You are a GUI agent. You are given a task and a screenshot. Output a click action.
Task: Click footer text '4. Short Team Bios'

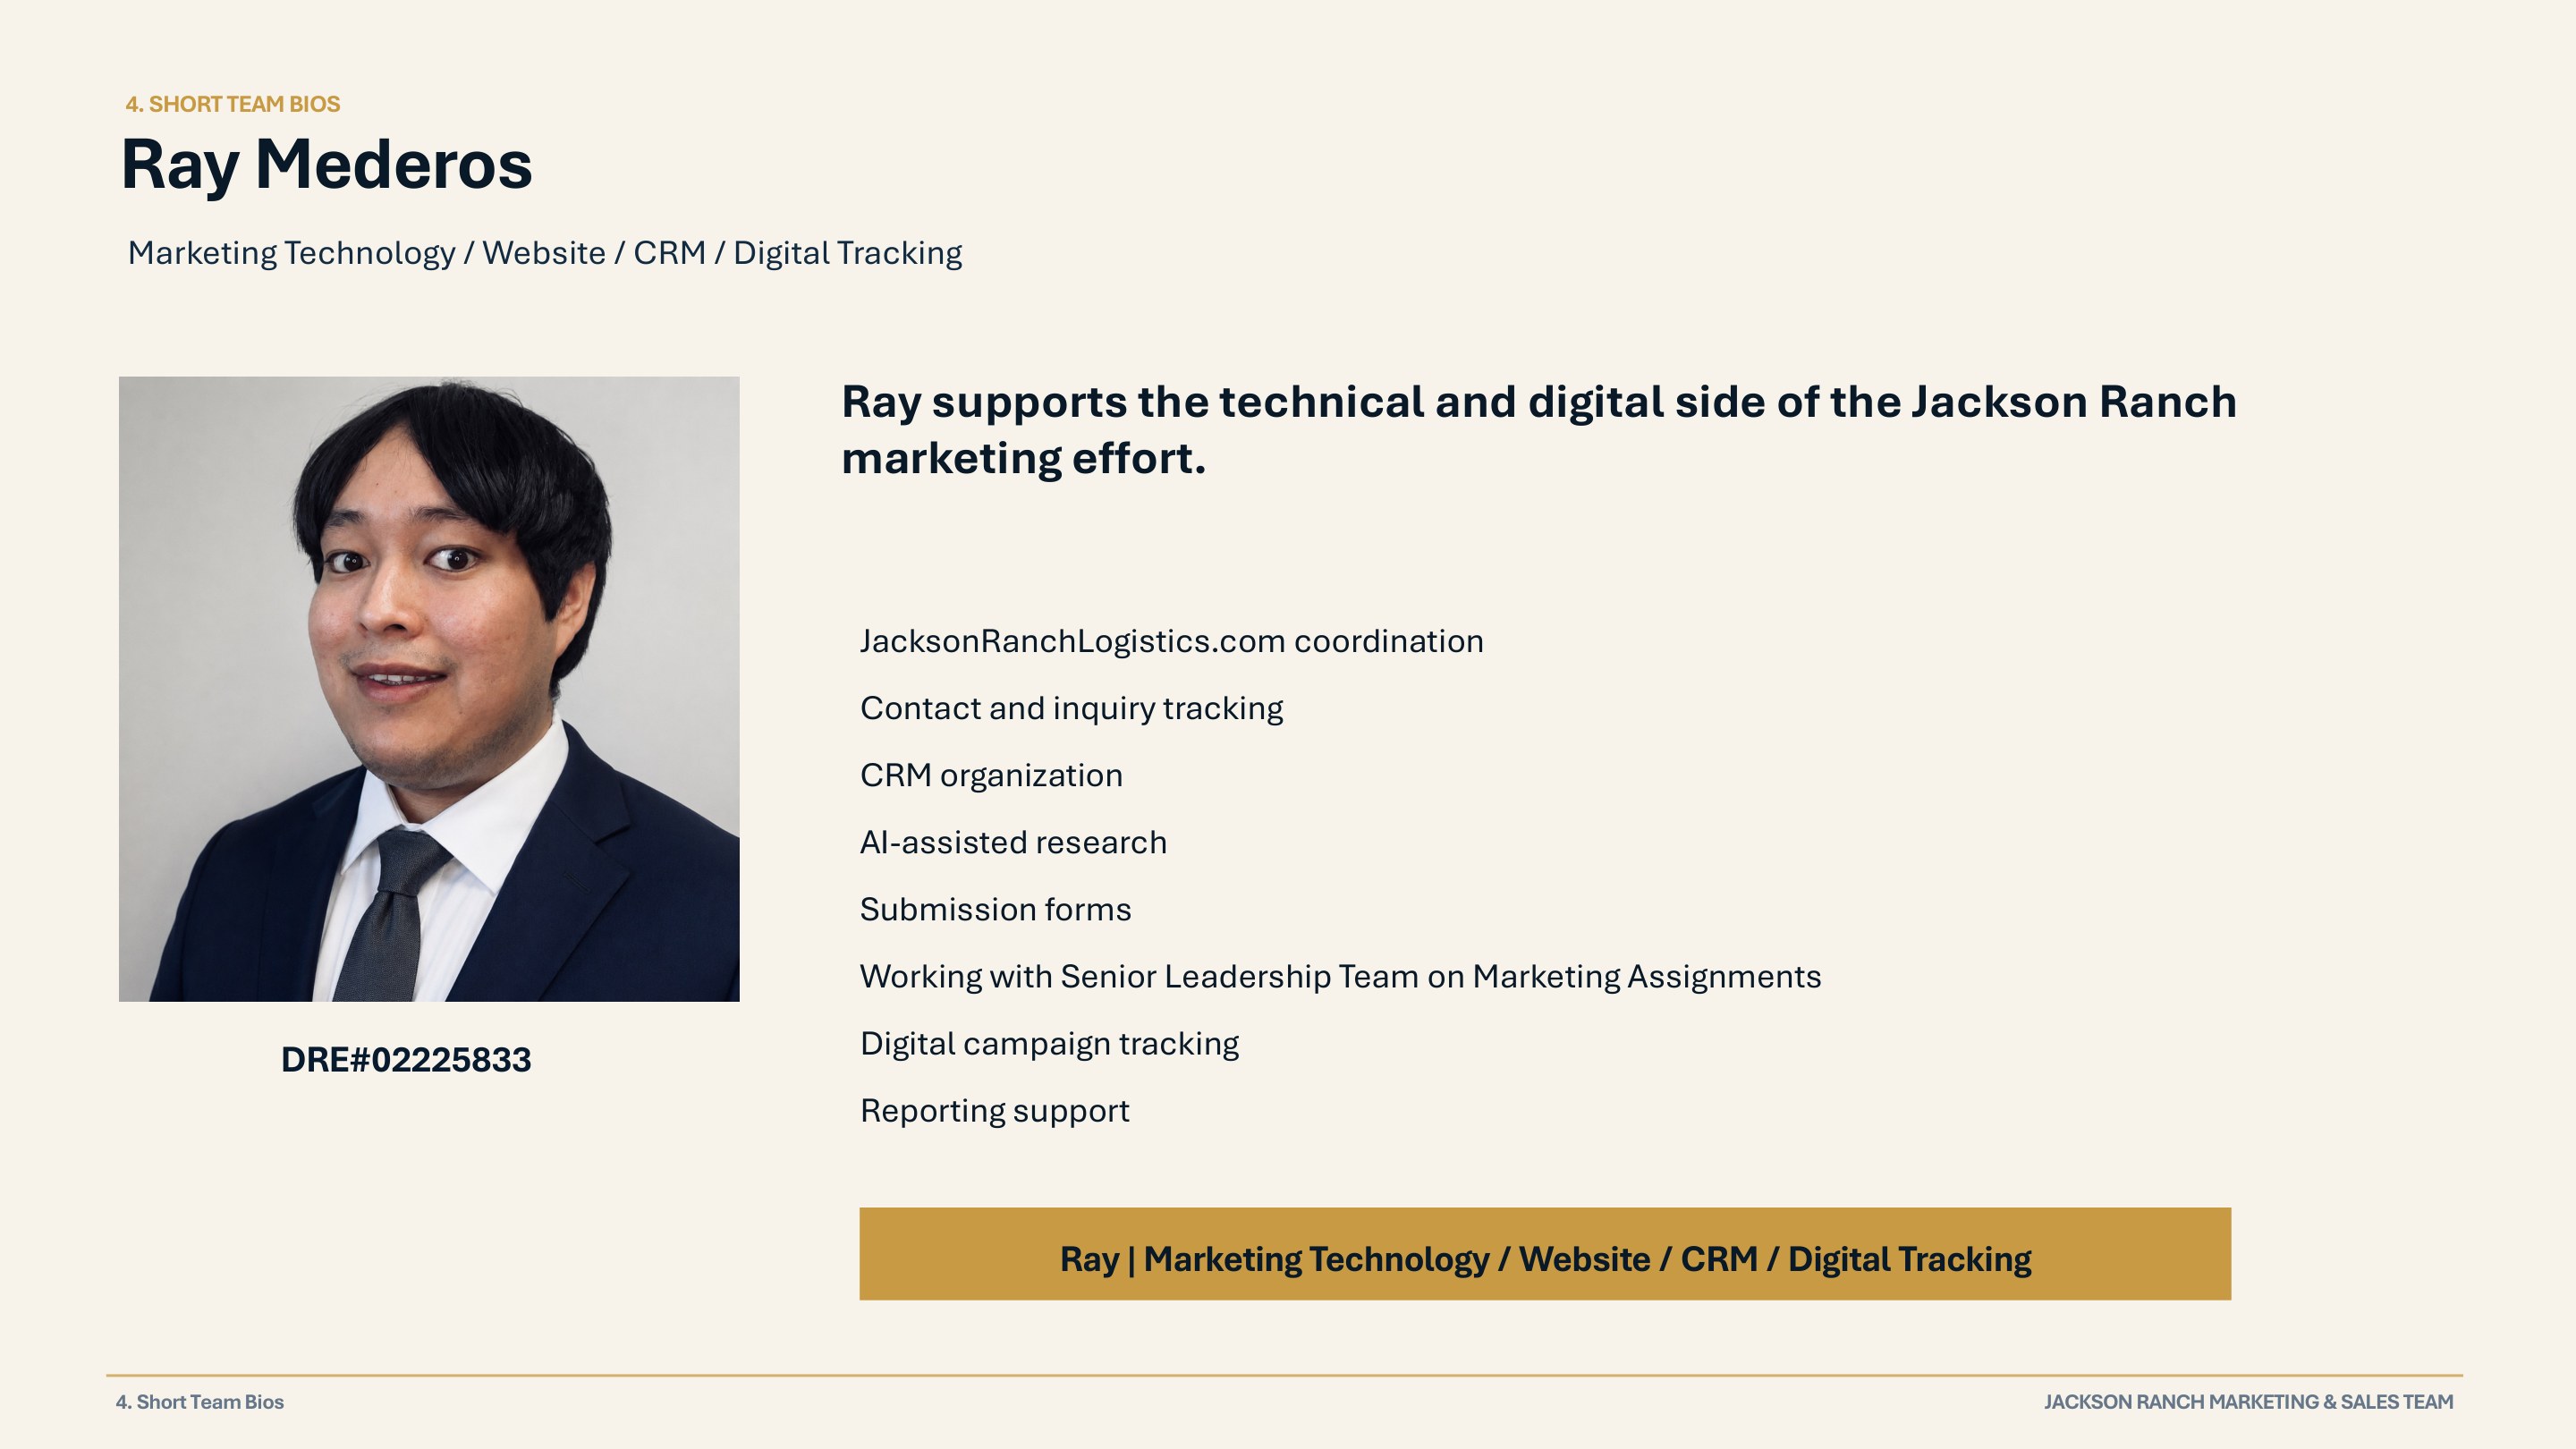pos(200,1402)
